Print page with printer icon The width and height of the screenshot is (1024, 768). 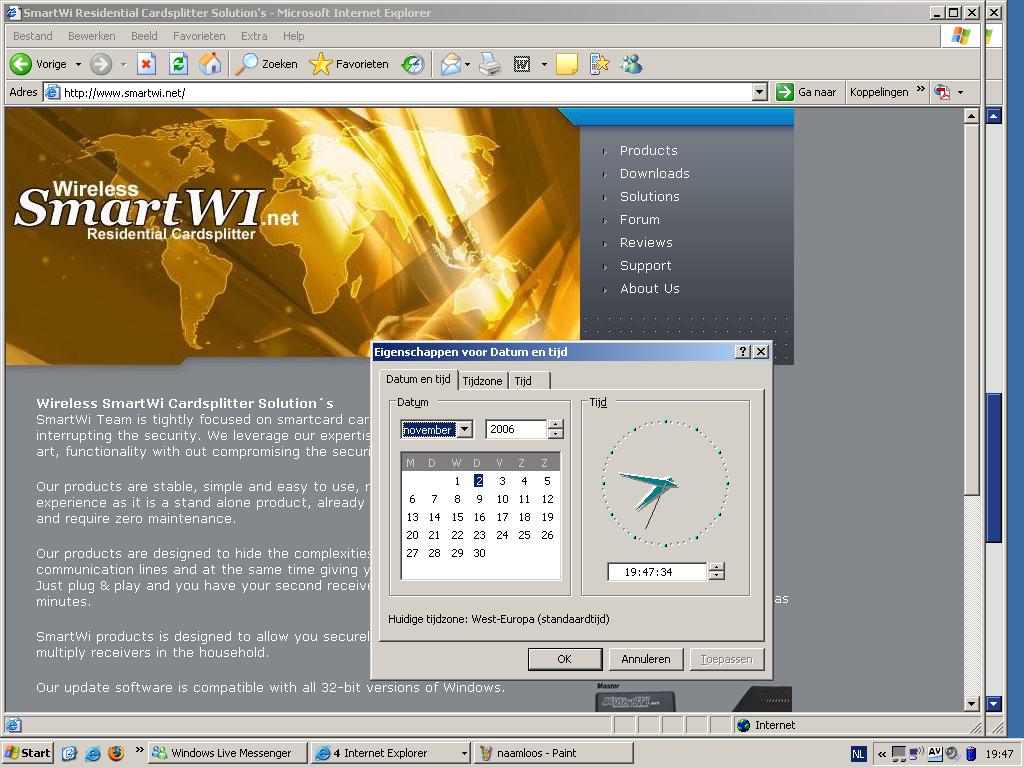tap(490, 64)
